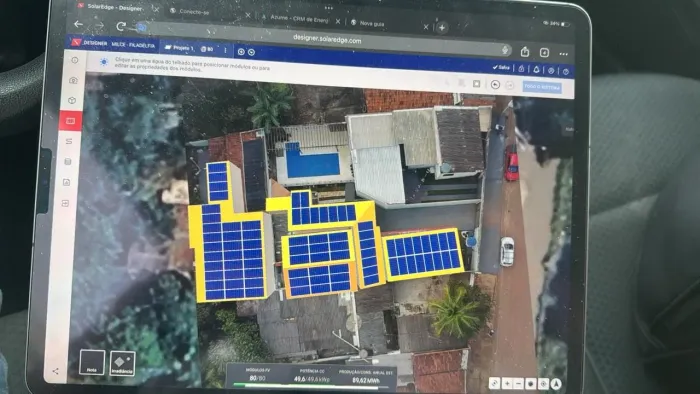The width and height of the screenshot is (700, 394).
Task: Click the first map control left of zoom
Action: 494,383
